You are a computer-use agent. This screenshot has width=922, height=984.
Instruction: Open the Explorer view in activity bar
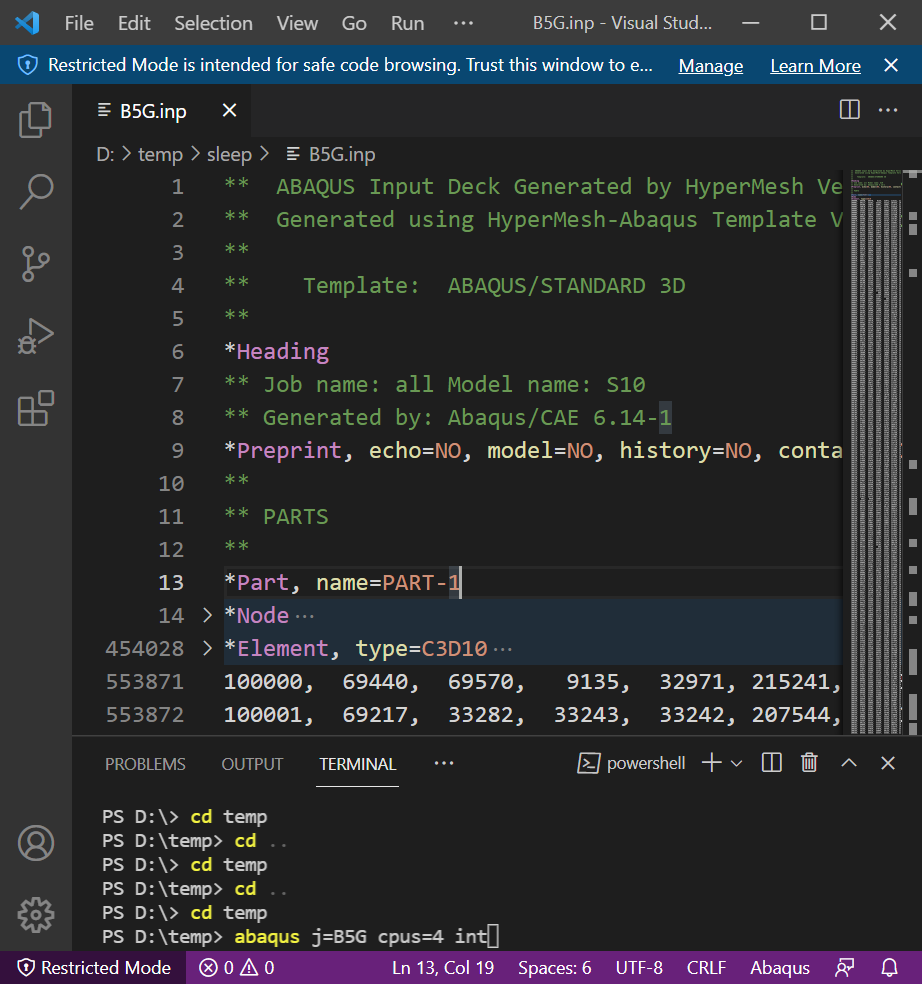coord(35,119)
